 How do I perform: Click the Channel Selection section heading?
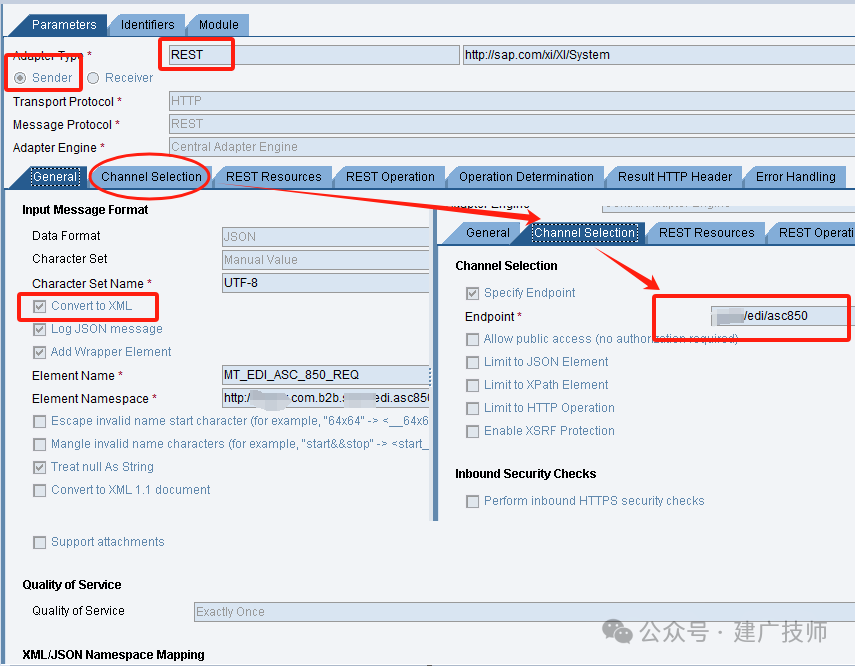point(506,266)
